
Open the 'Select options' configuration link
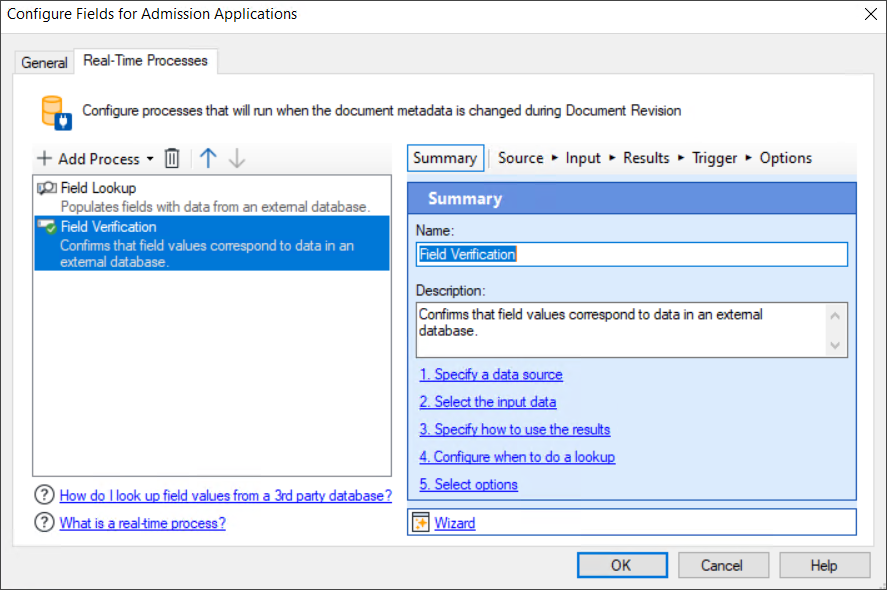pos(467,484)
